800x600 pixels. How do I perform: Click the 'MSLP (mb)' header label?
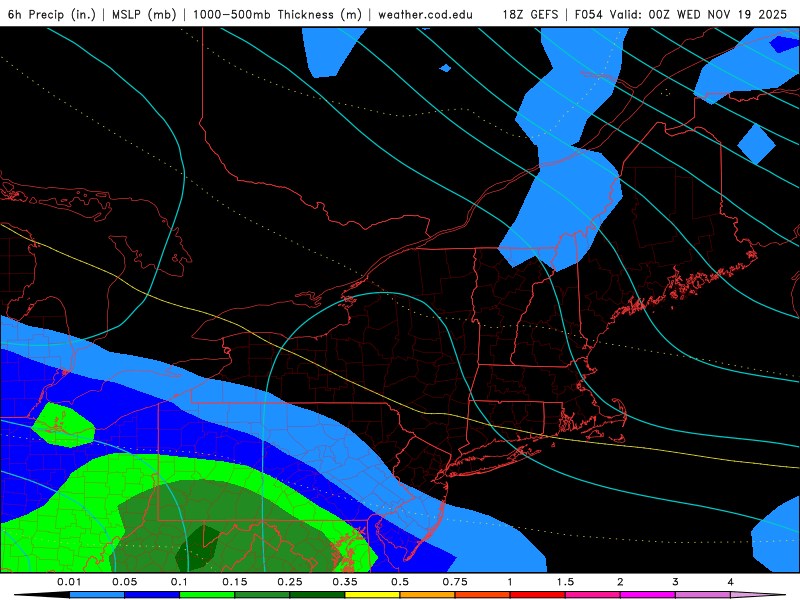144,14
